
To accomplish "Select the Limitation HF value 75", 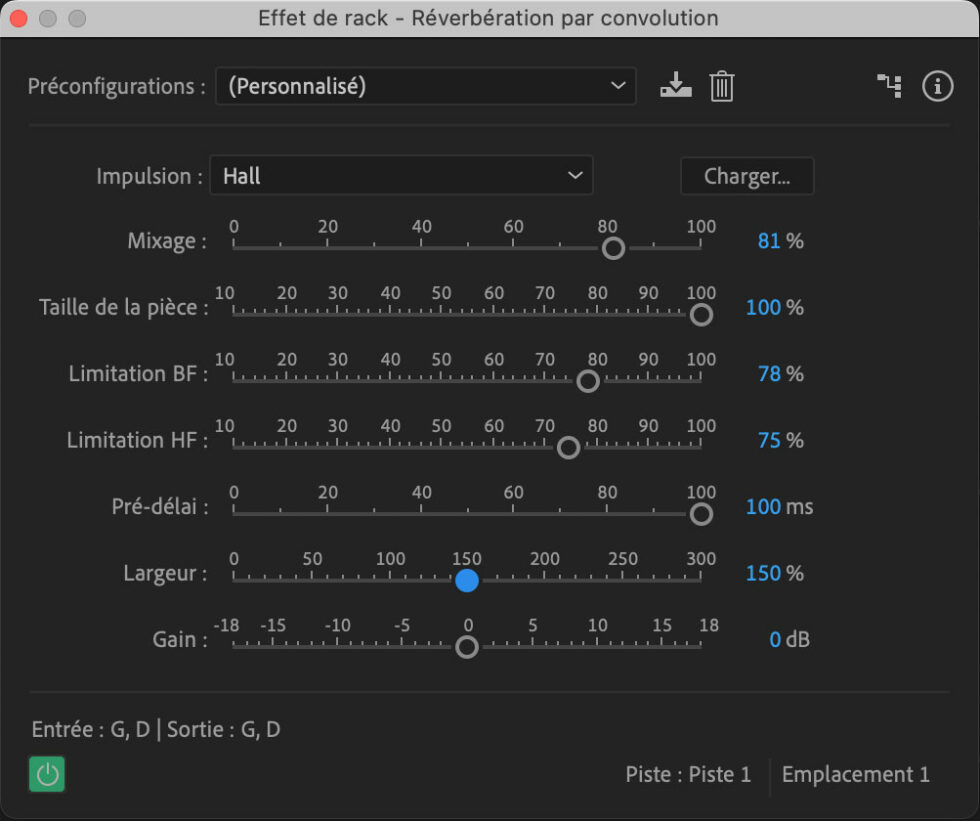I will [x=769, y=440].
